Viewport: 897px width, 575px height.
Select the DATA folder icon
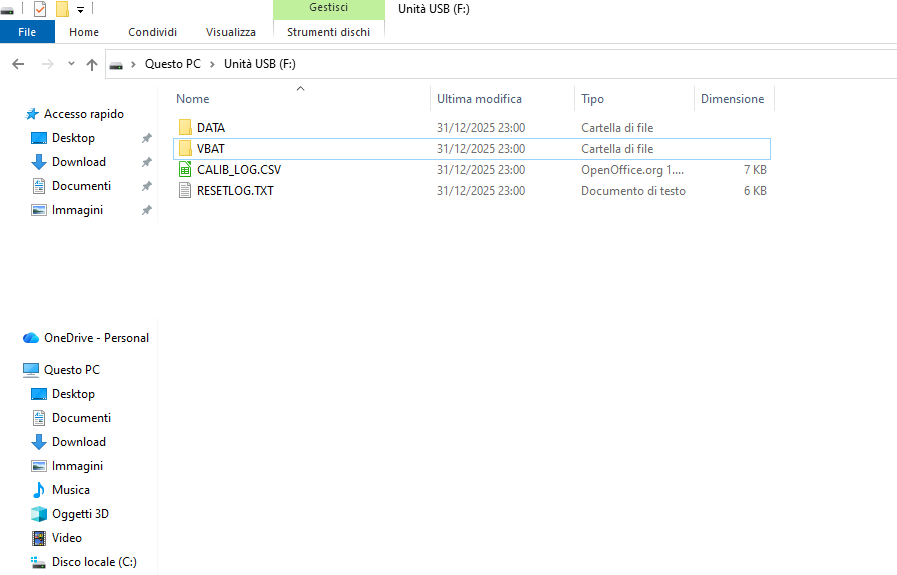185,127
